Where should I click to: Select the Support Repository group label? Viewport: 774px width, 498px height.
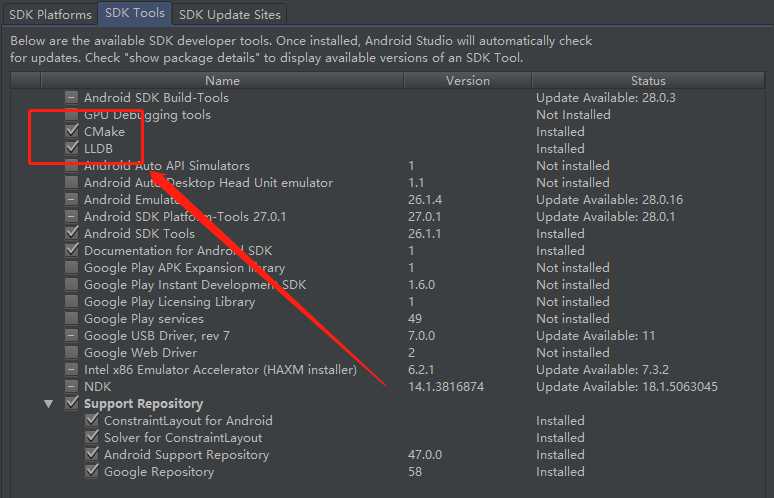pos(143,404)
